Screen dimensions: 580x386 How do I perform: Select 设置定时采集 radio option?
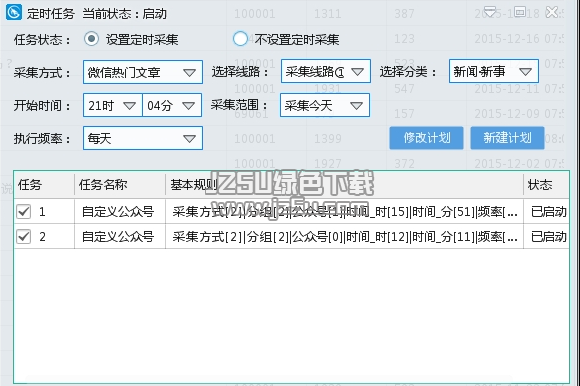[x=91, y=38]
